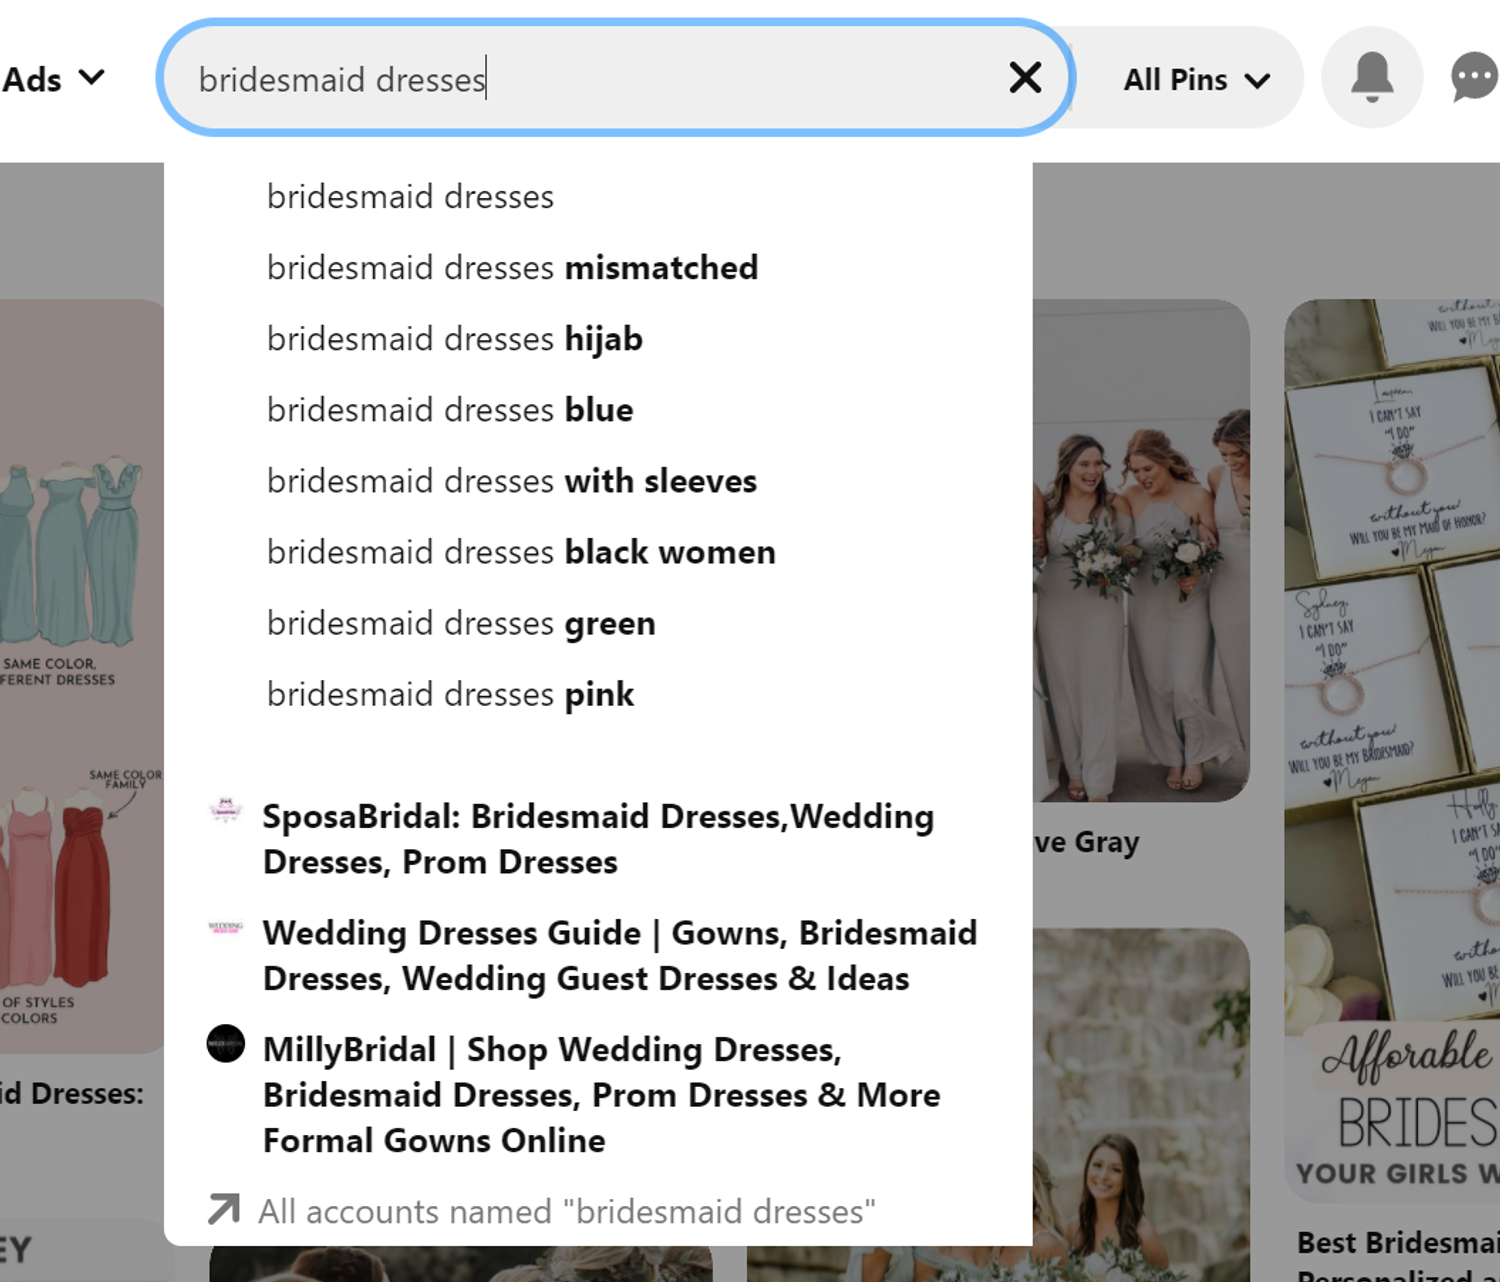Image resolution: width=1500 pixels, height=1282 pixels.
Task: Open the 'Best Bridesmai' pin title
Action: (x=1398, y=1243)
